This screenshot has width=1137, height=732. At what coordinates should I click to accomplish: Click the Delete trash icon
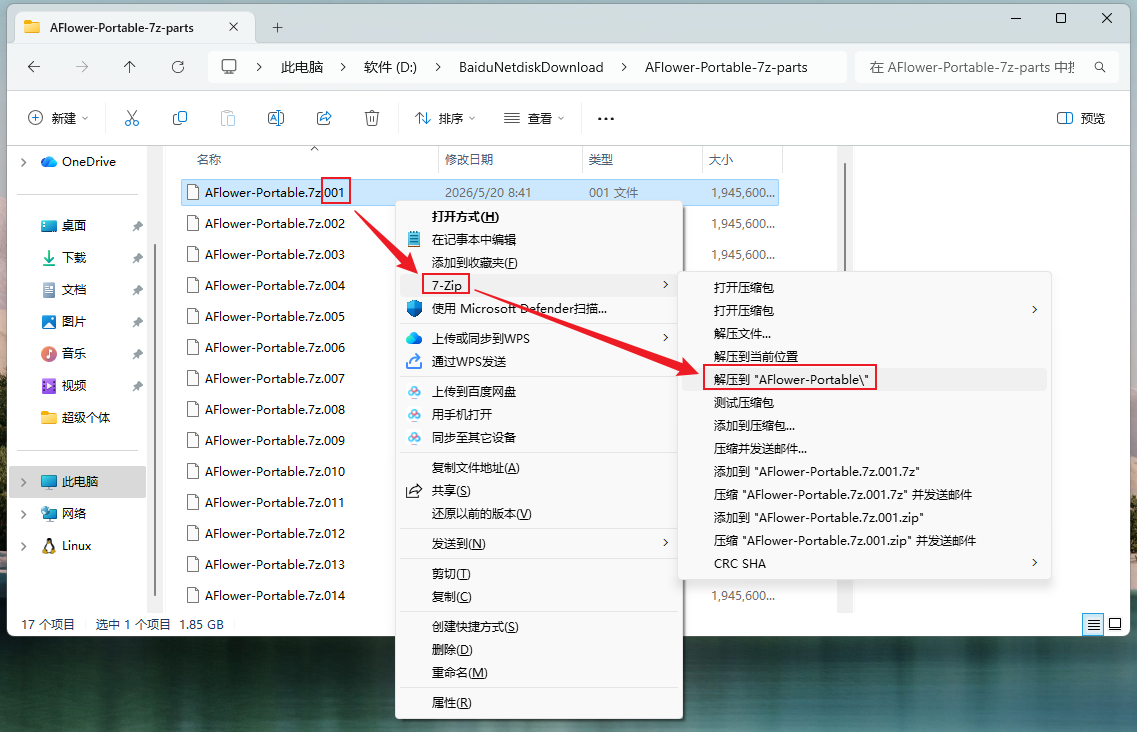pyautogui.click(x=372, y=118)
